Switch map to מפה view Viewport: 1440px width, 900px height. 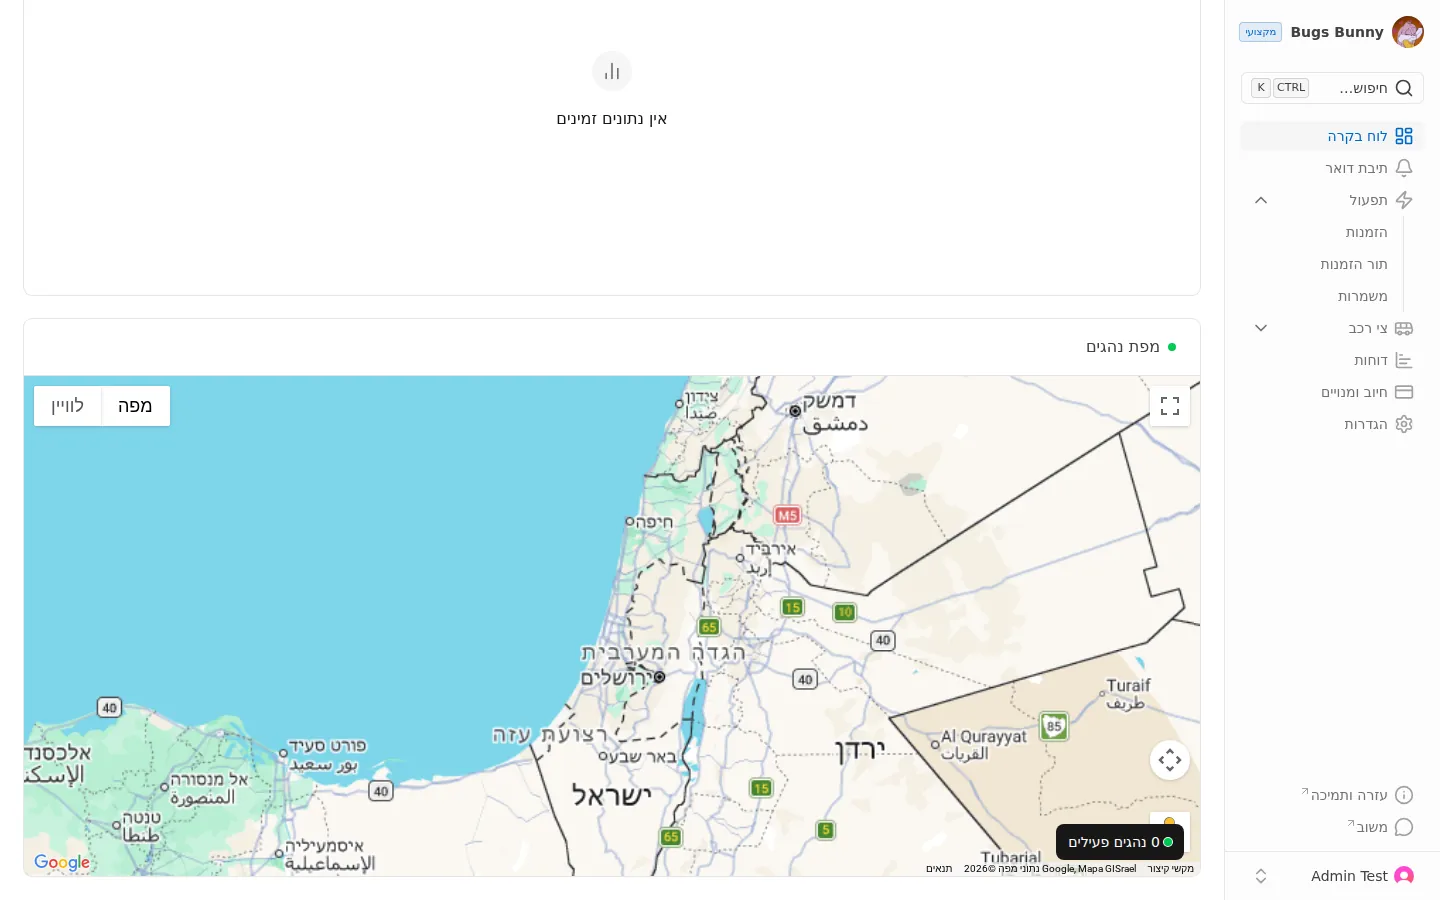click(x=135, y=406)
